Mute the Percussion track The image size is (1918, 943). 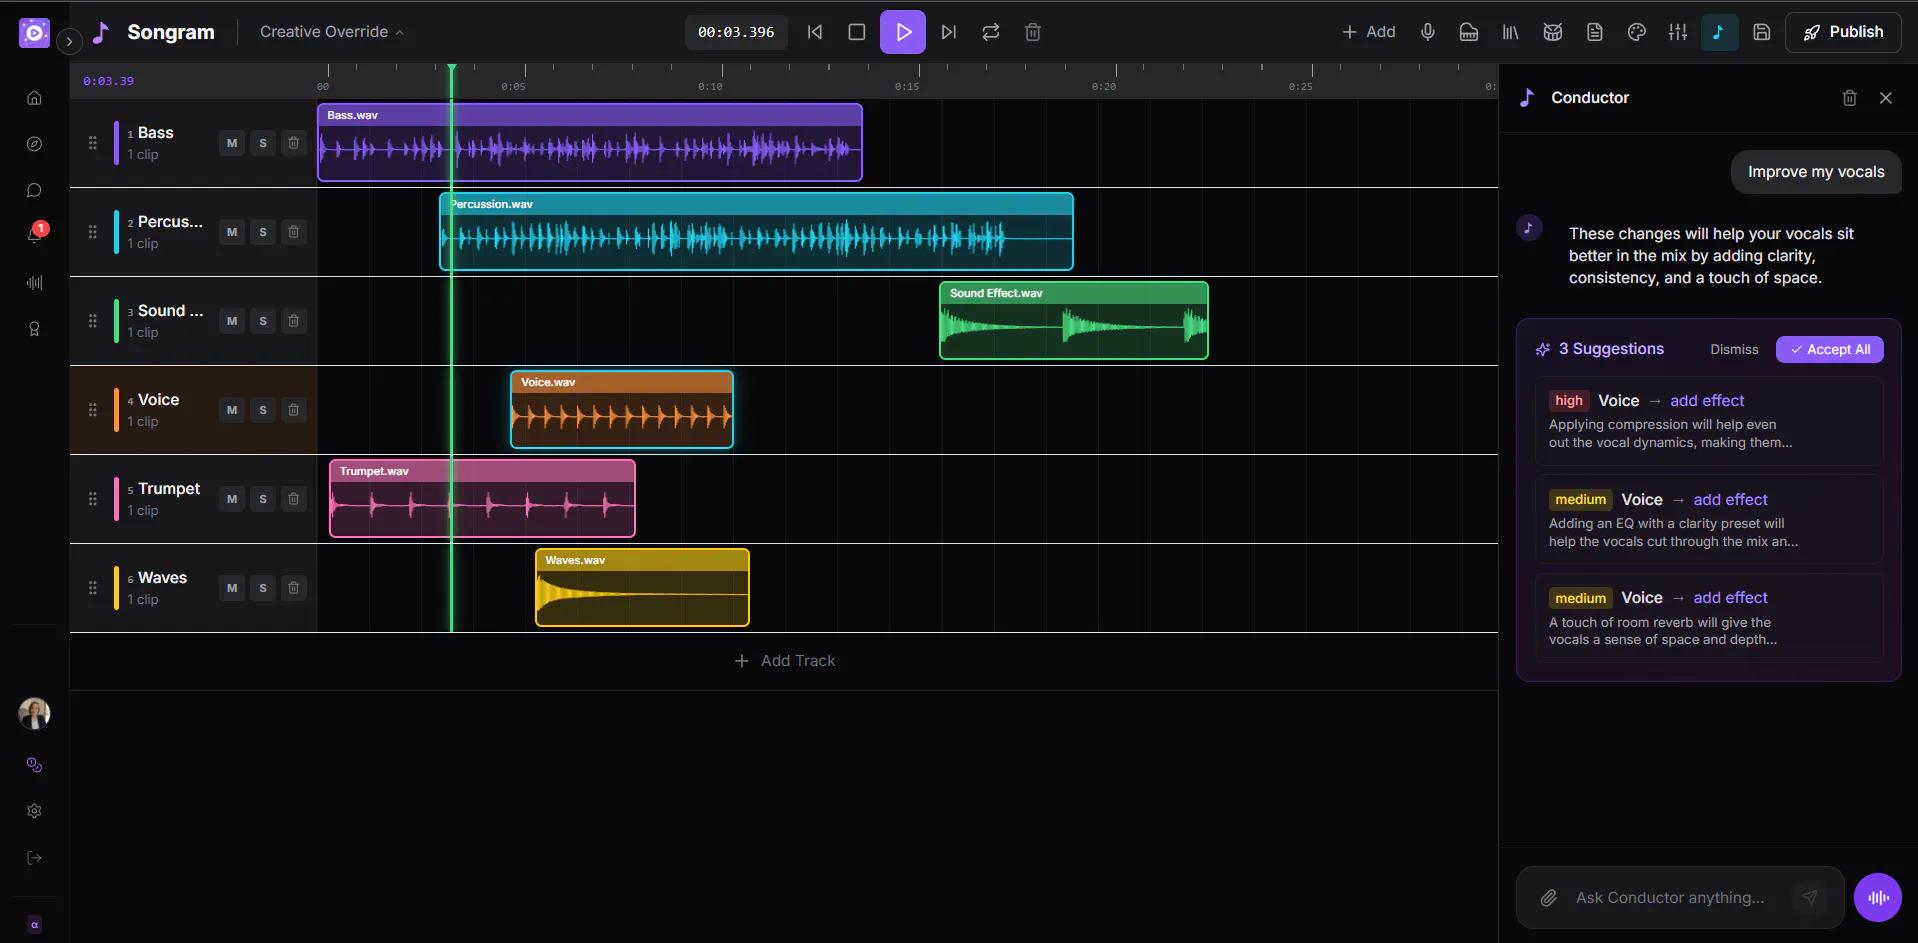[x=232, y=232]
